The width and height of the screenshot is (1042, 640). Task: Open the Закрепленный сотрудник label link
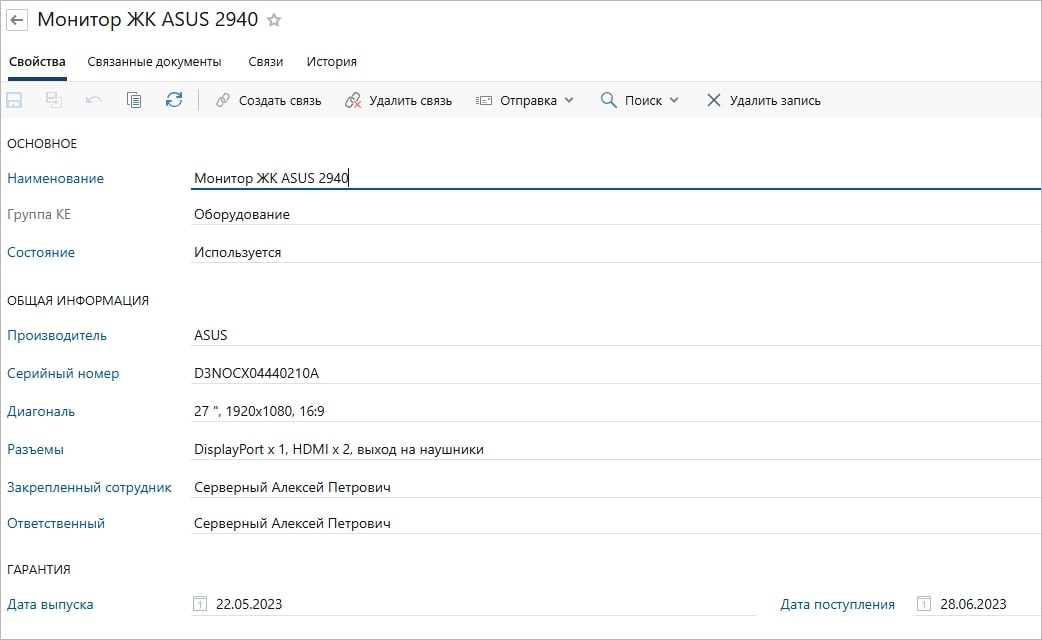point(89,487)
